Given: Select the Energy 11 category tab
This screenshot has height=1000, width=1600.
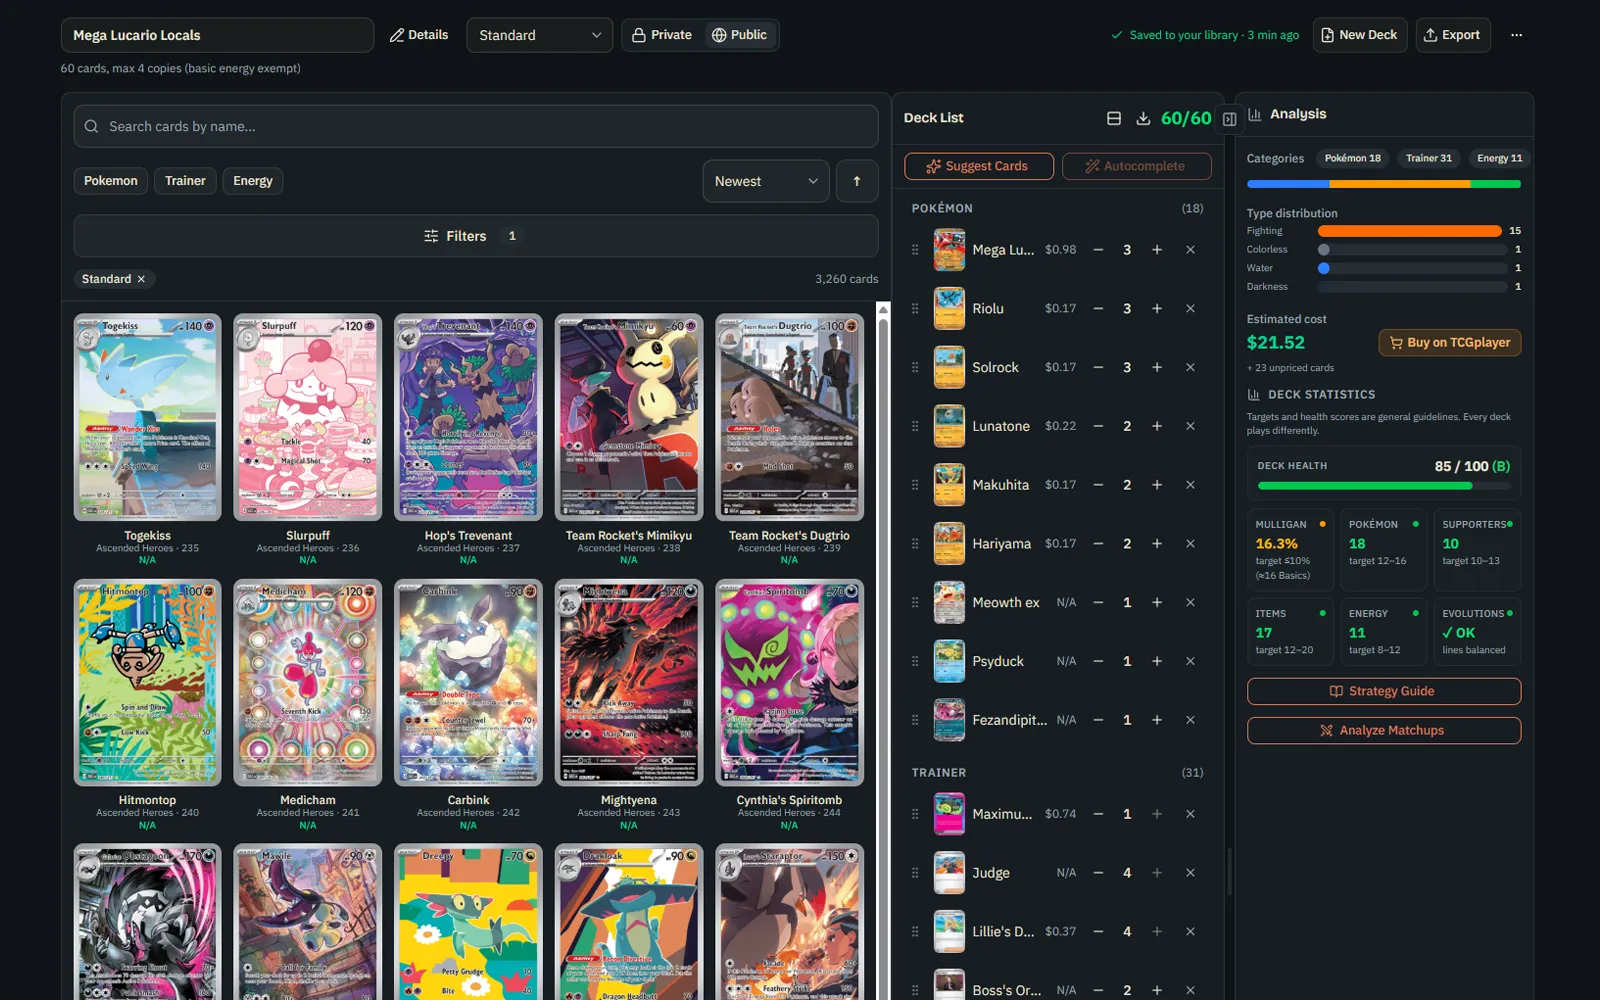Looking at the screenshot, I should (1499, 158).
